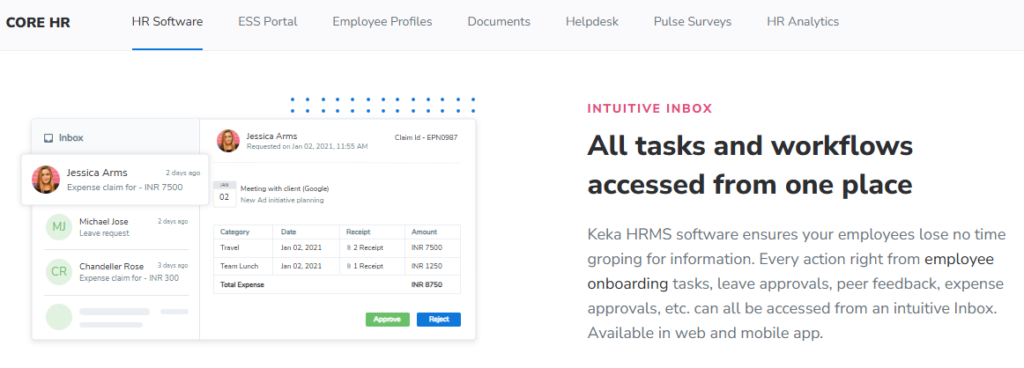Click the blue Reject button
Viewport: 1024px width, 368px height.
coord(439,320)
